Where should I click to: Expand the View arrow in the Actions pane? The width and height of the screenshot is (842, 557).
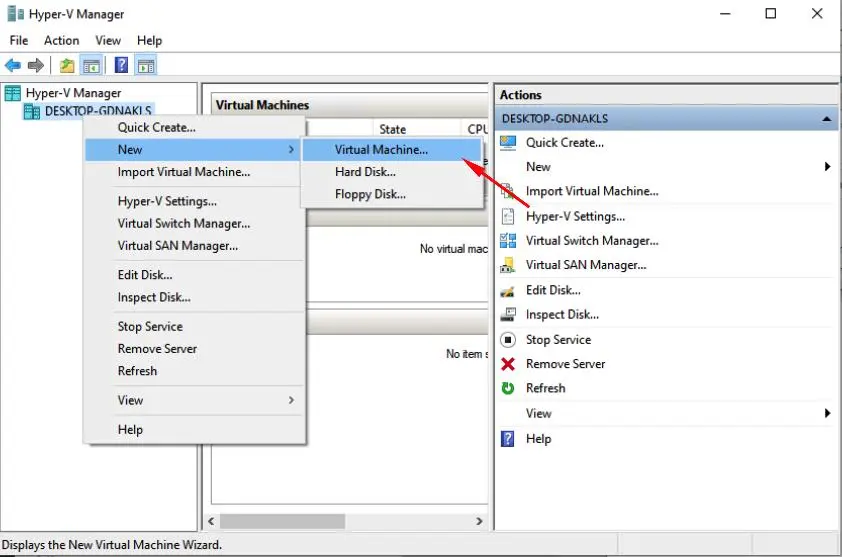point(828,413)
